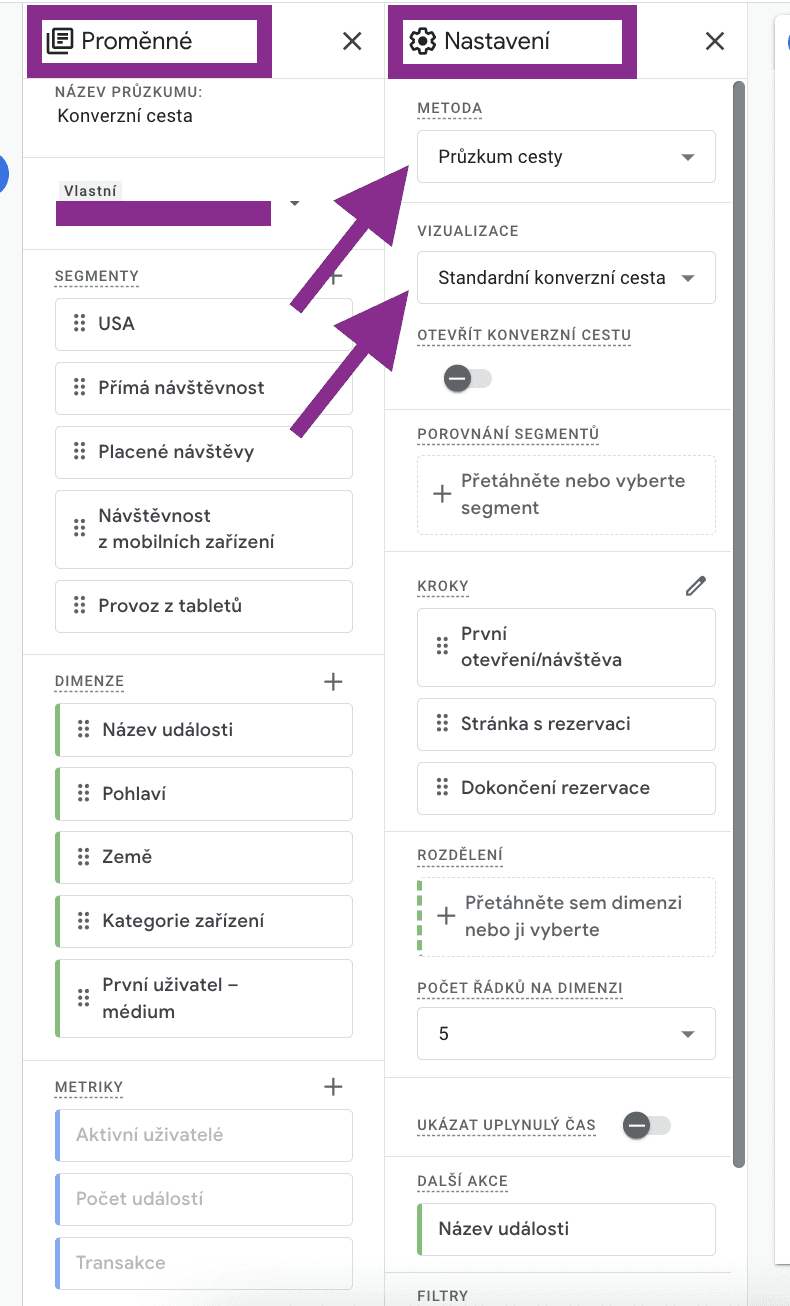Click the plus icon to add a metric
790x1306 pixels.
coord(334,1087)
